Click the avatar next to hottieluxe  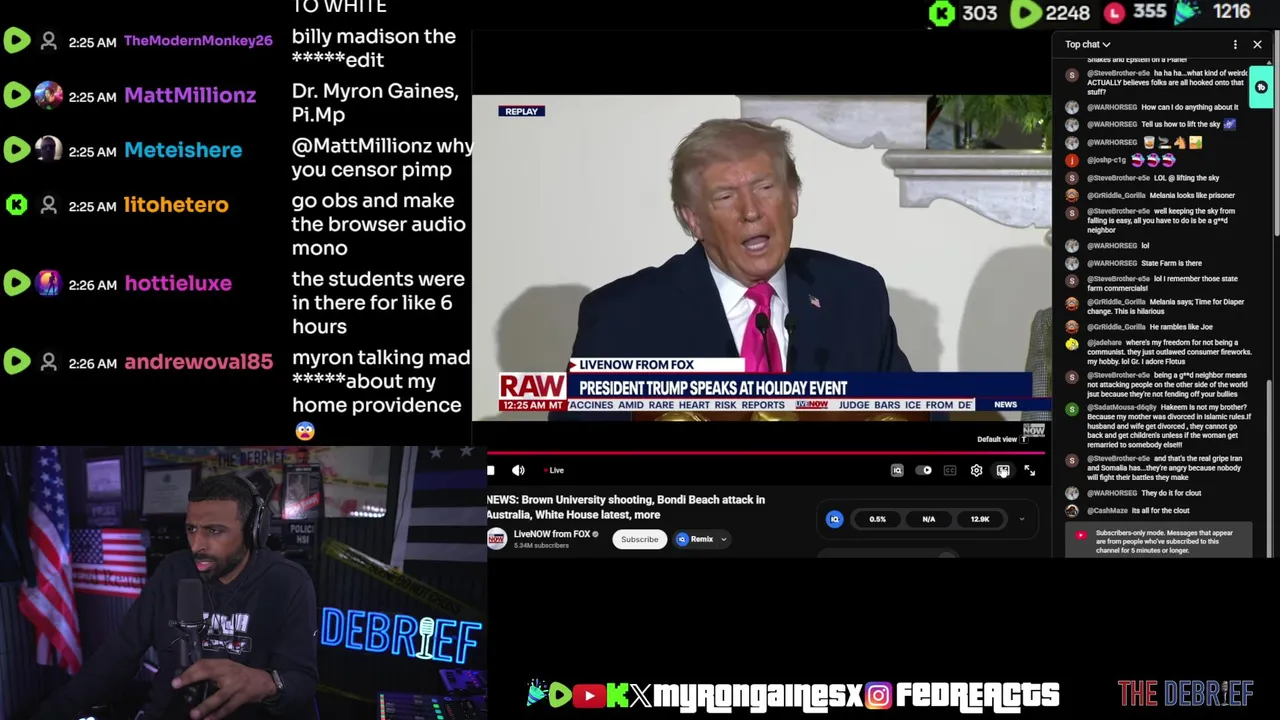pos(48,283)
